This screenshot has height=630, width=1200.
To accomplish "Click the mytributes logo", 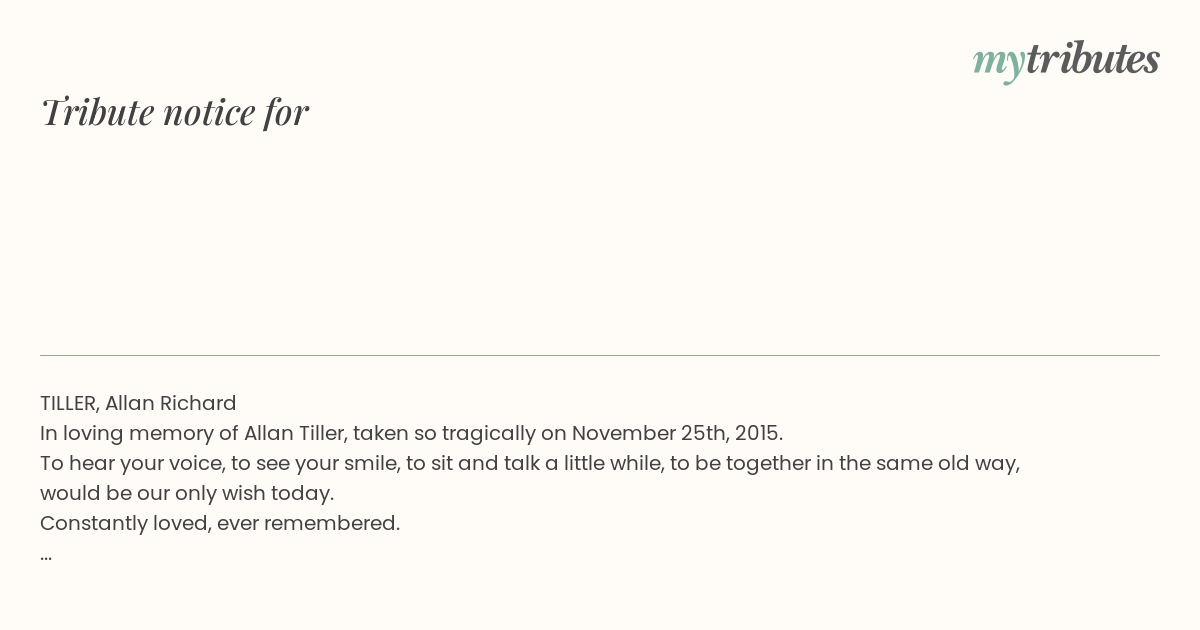I will click(1066, 61).
